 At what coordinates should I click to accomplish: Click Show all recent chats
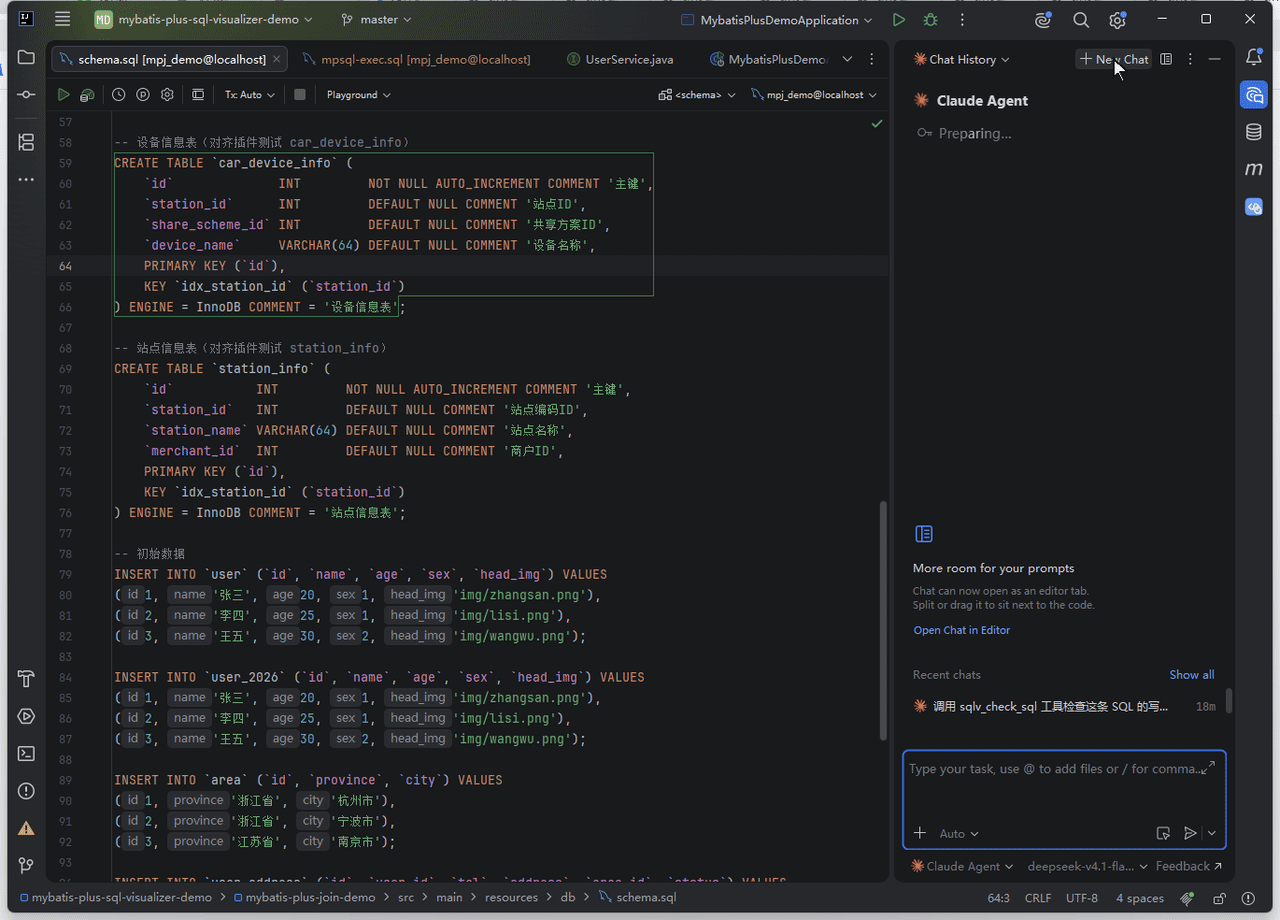pos(1192,675)
